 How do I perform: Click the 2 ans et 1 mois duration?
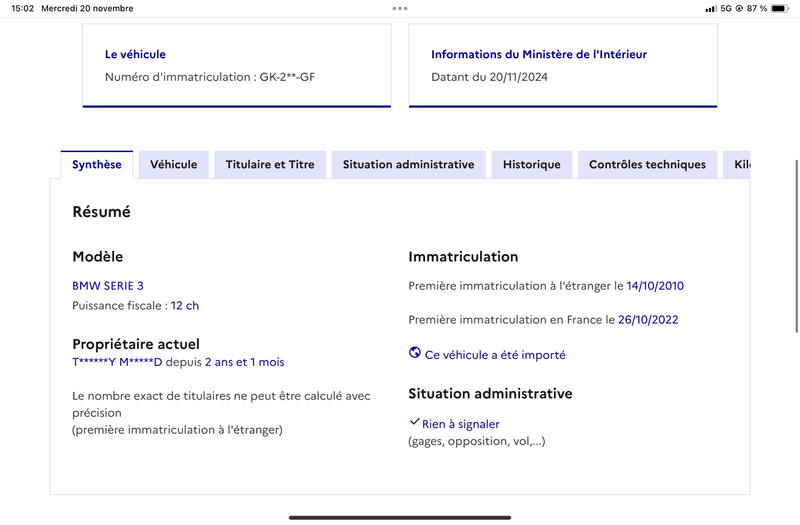(244, 362)
